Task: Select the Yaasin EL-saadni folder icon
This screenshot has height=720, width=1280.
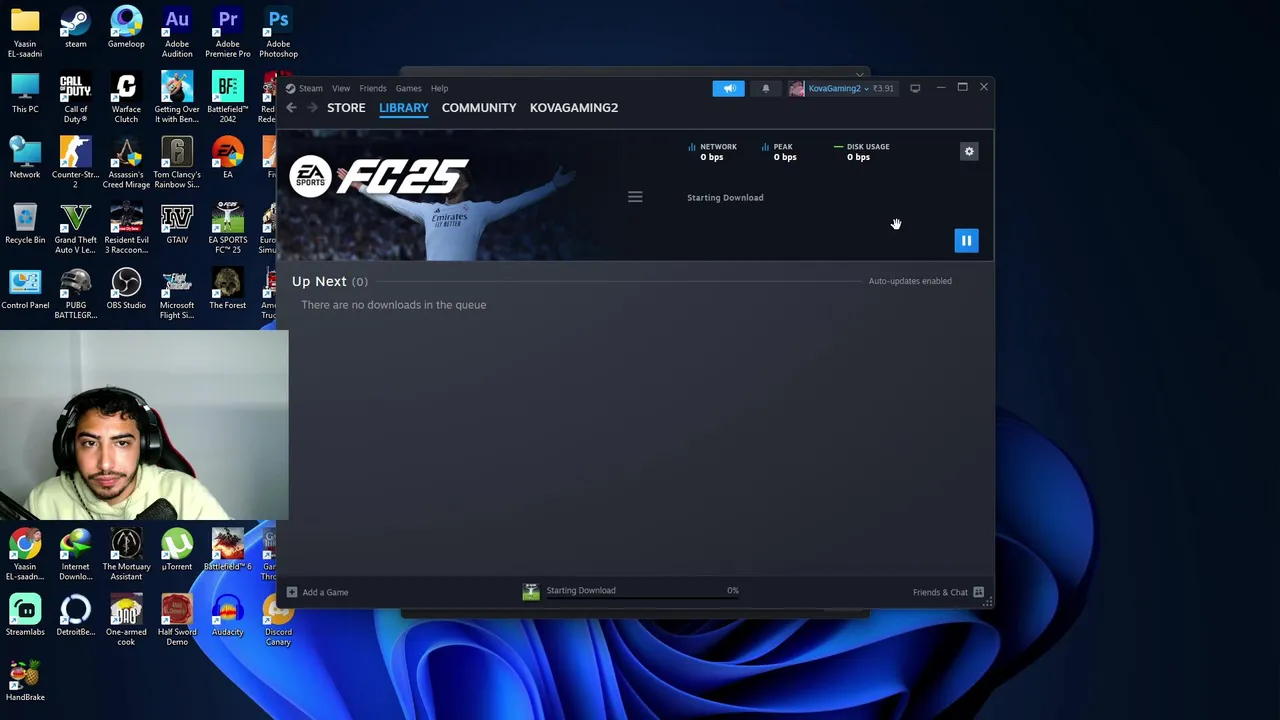Action: click(25, 33)
